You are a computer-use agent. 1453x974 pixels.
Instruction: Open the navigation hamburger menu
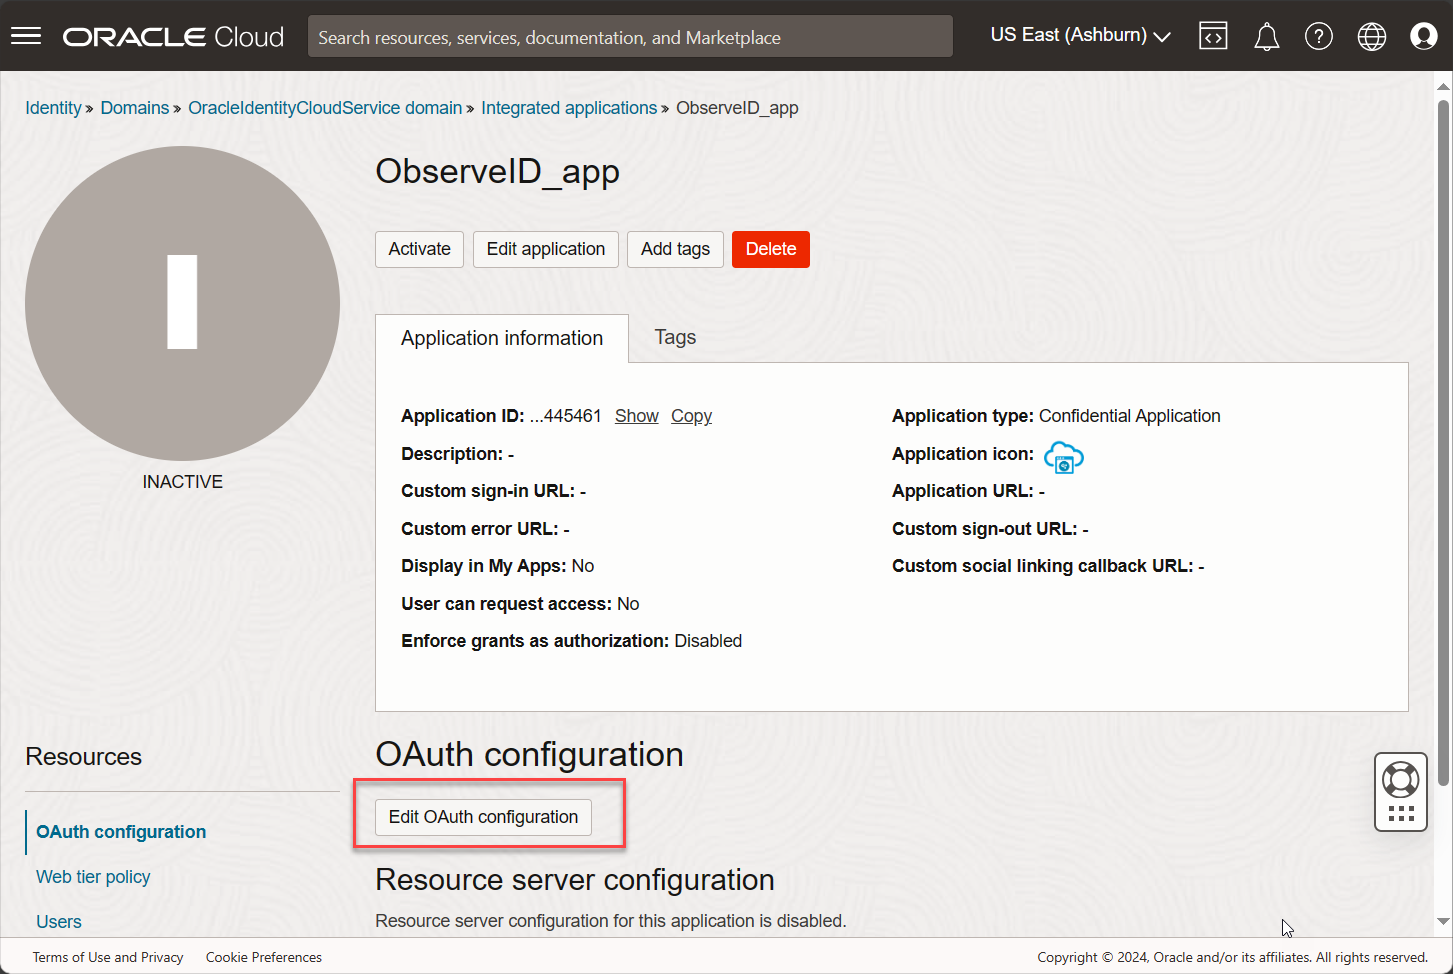(x=25, y=35)
